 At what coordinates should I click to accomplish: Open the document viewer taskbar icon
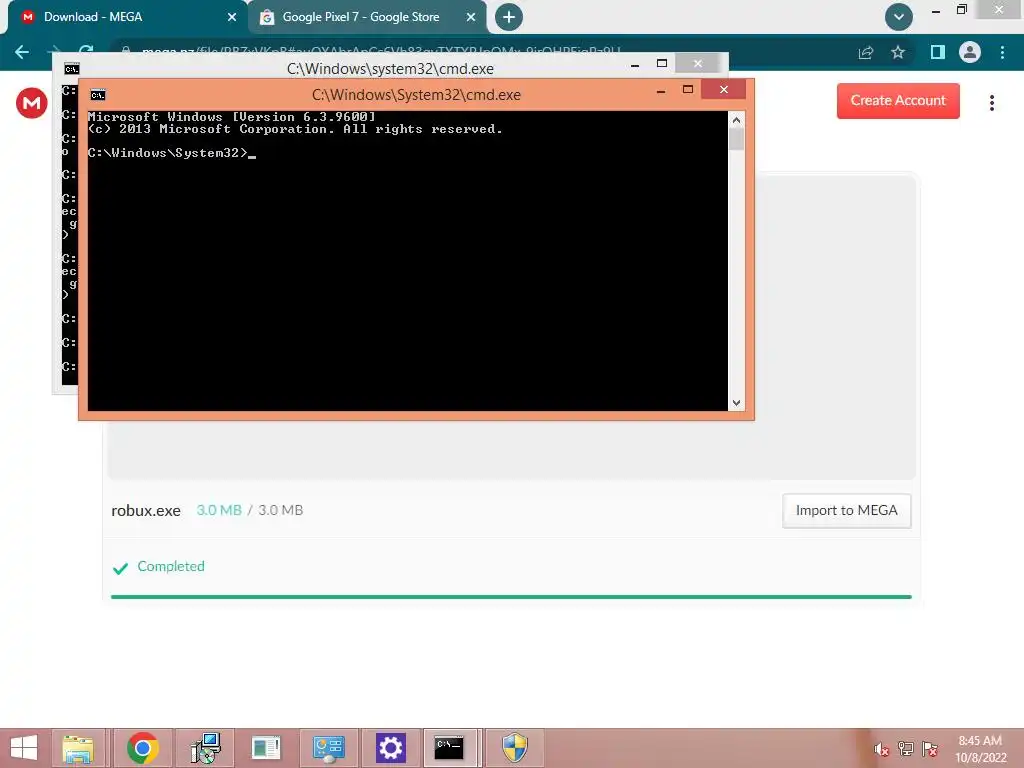[266, 748]
